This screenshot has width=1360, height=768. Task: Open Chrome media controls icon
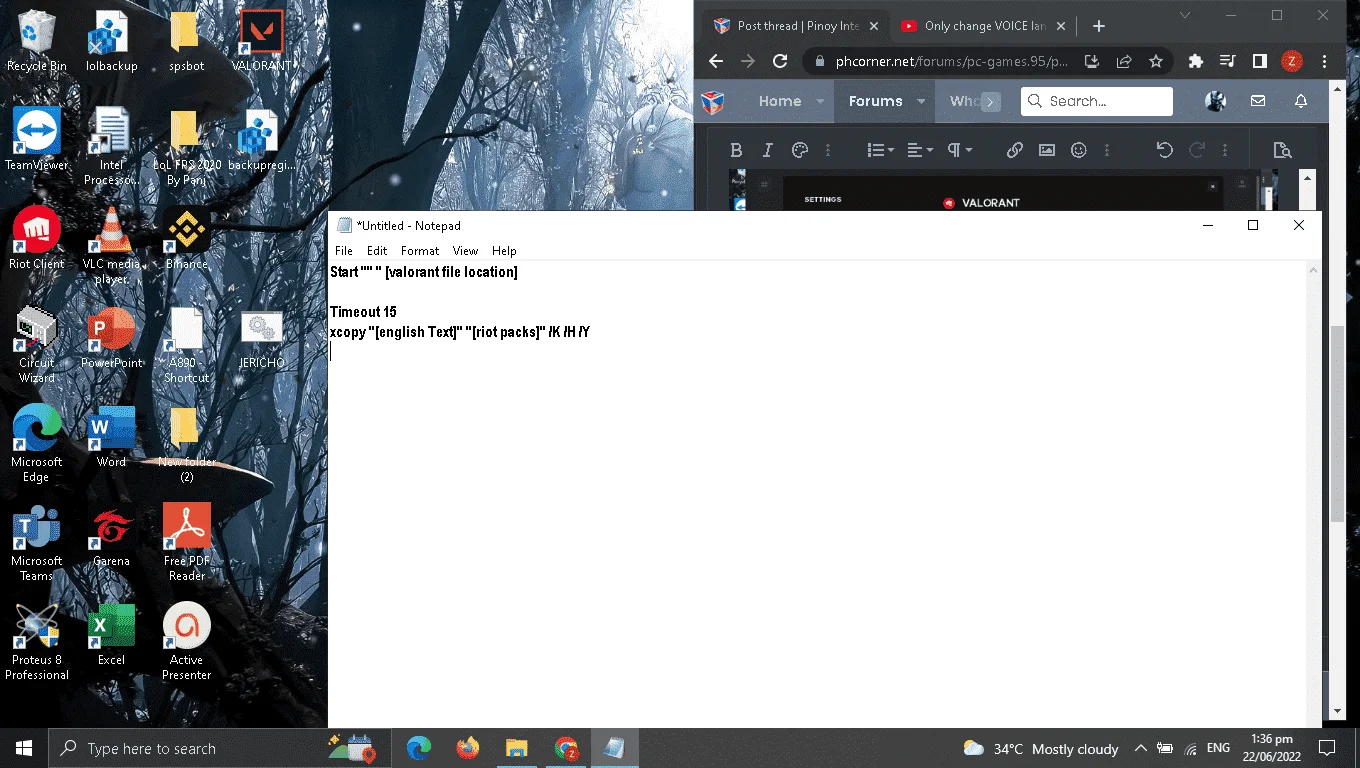(x=1228, y=61)
